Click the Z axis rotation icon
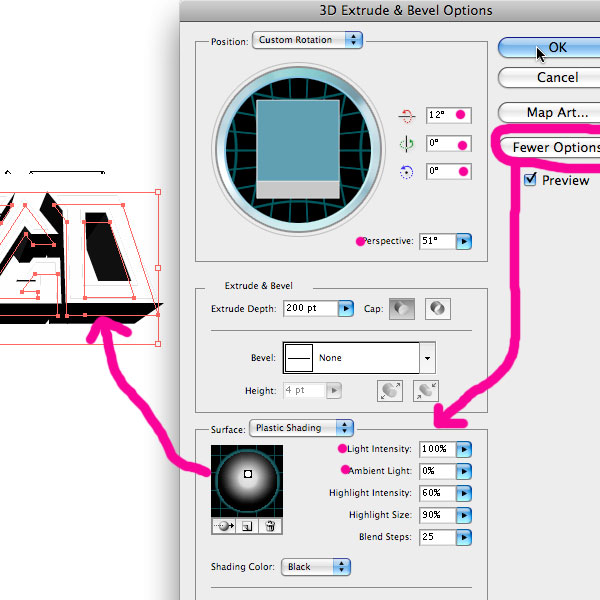Viewport: 600px width, 600px height. 406,172
